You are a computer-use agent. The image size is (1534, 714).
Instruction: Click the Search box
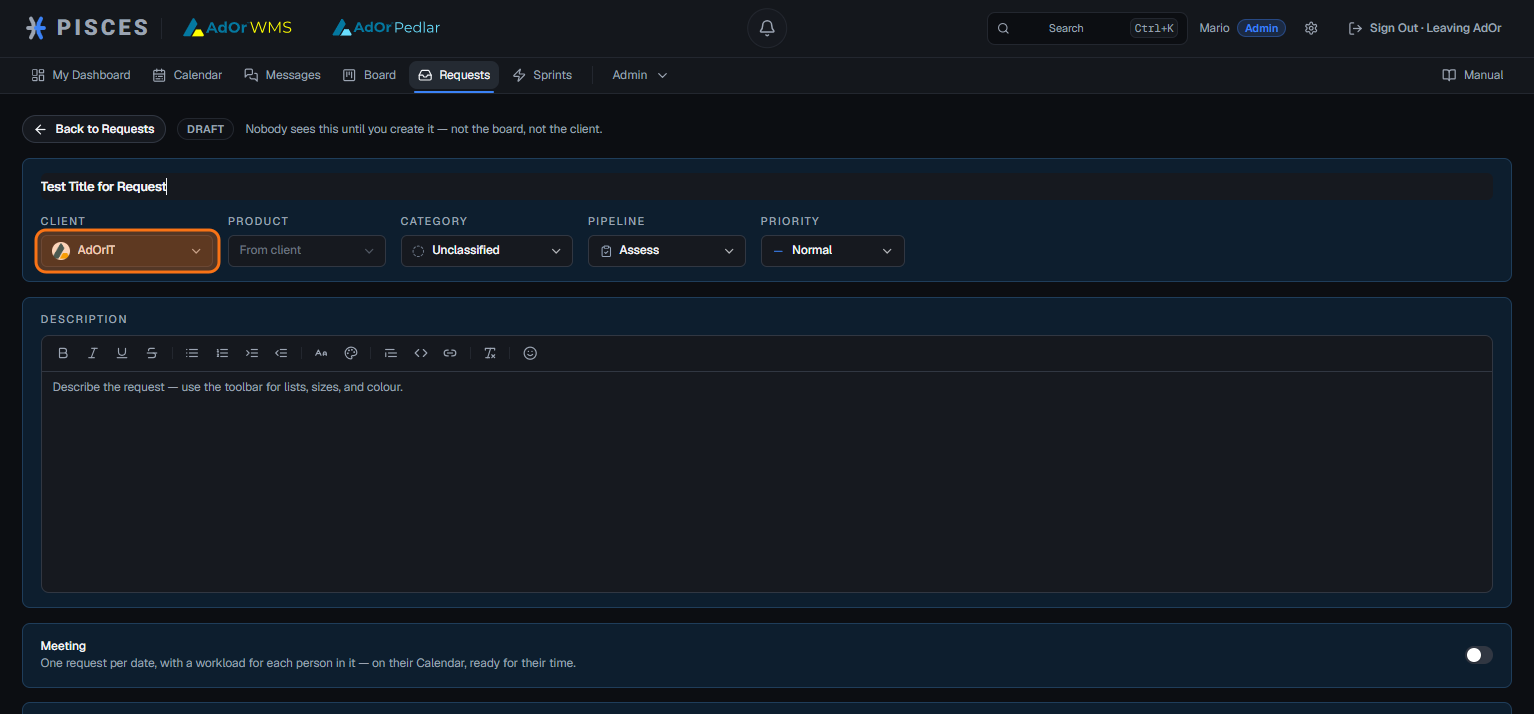pyautogui.click(x=1087, y=28)
